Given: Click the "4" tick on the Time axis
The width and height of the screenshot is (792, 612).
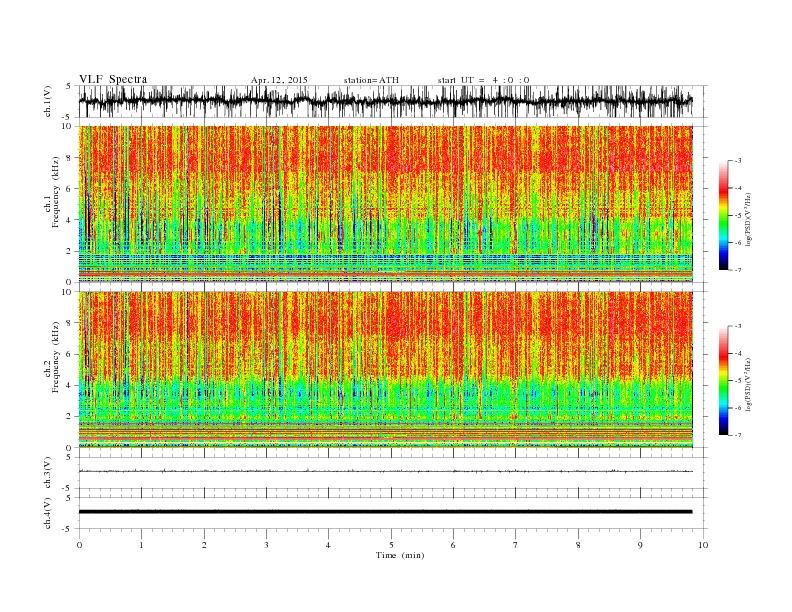Looking at the screenshot, I should pos(328,545).
